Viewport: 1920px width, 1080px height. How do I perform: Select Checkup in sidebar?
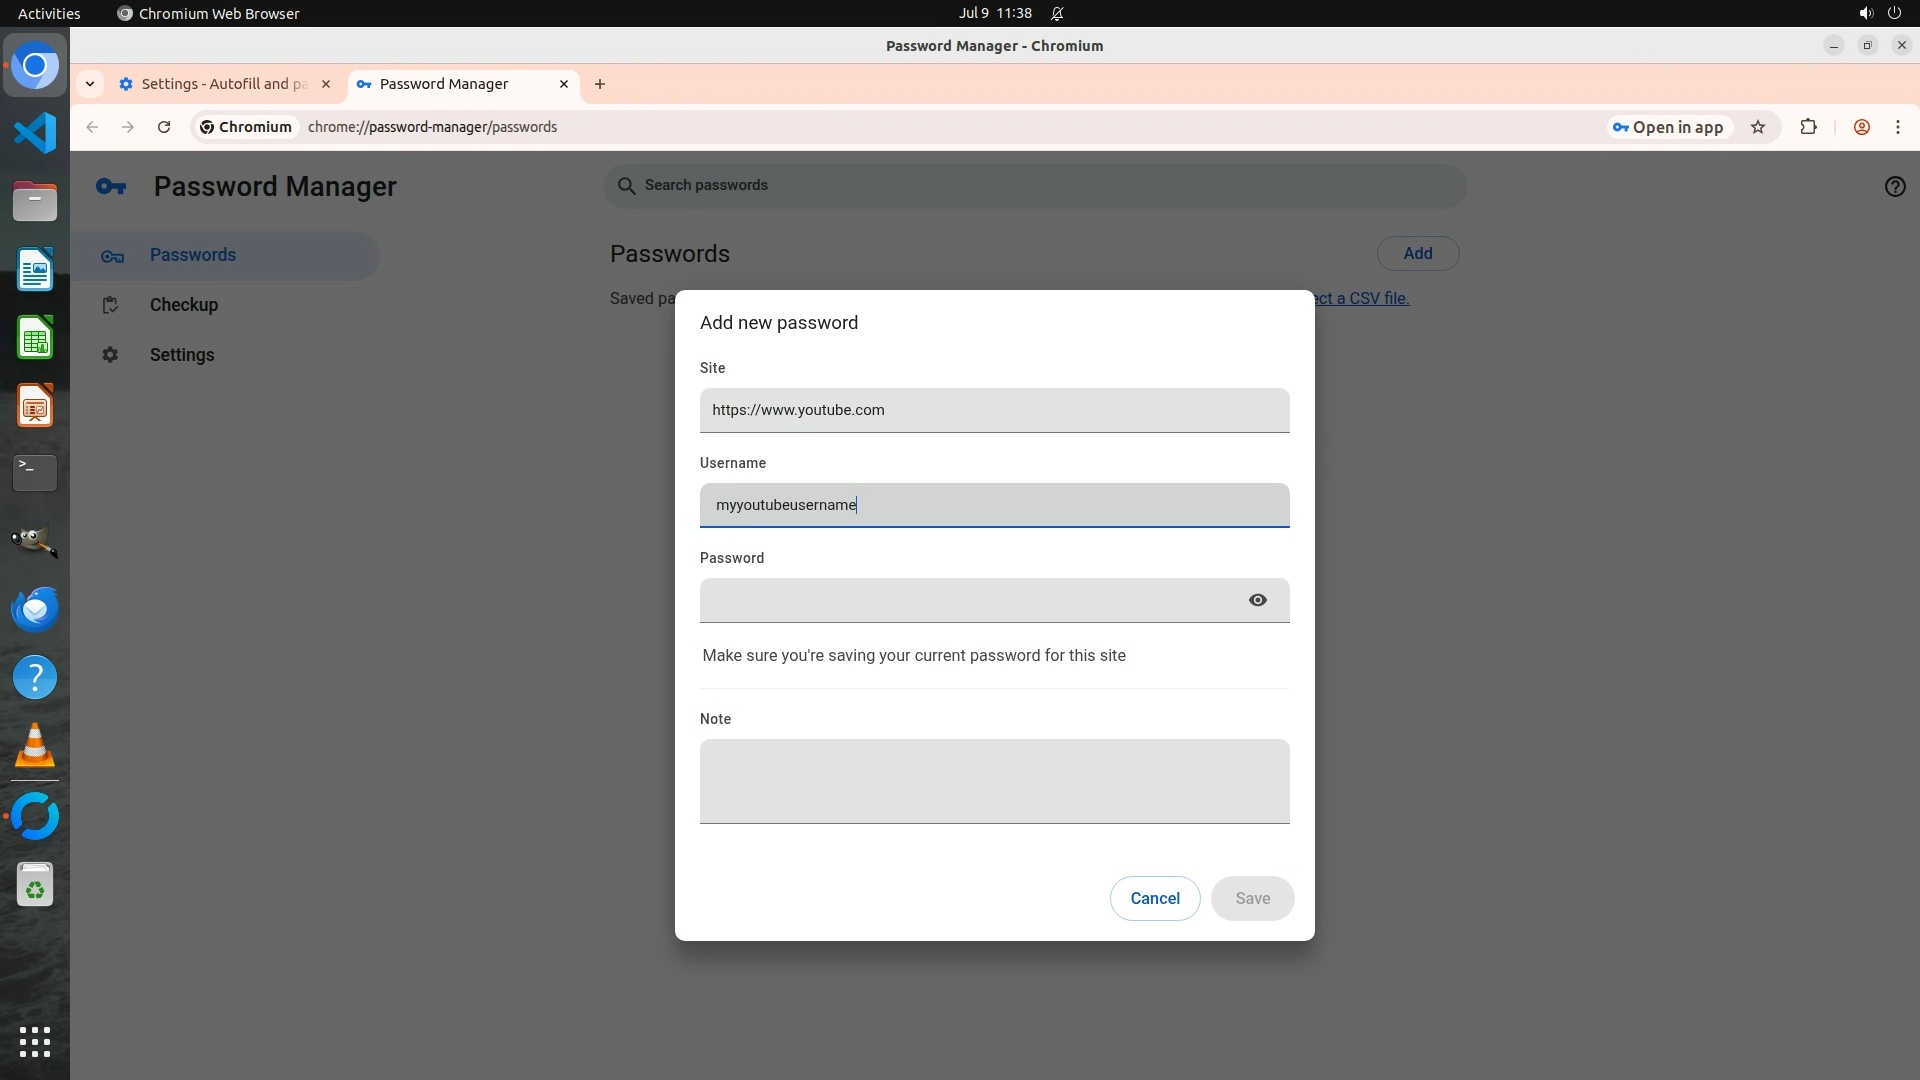click(183, 305)
